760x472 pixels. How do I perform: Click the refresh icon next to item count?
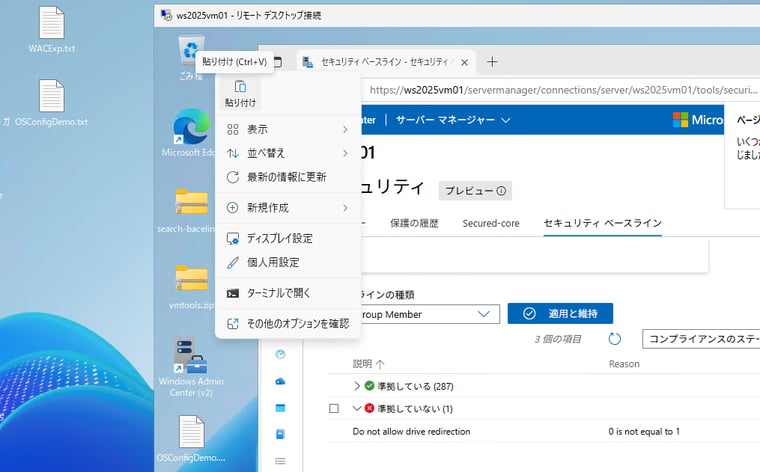tap(615, 339)
